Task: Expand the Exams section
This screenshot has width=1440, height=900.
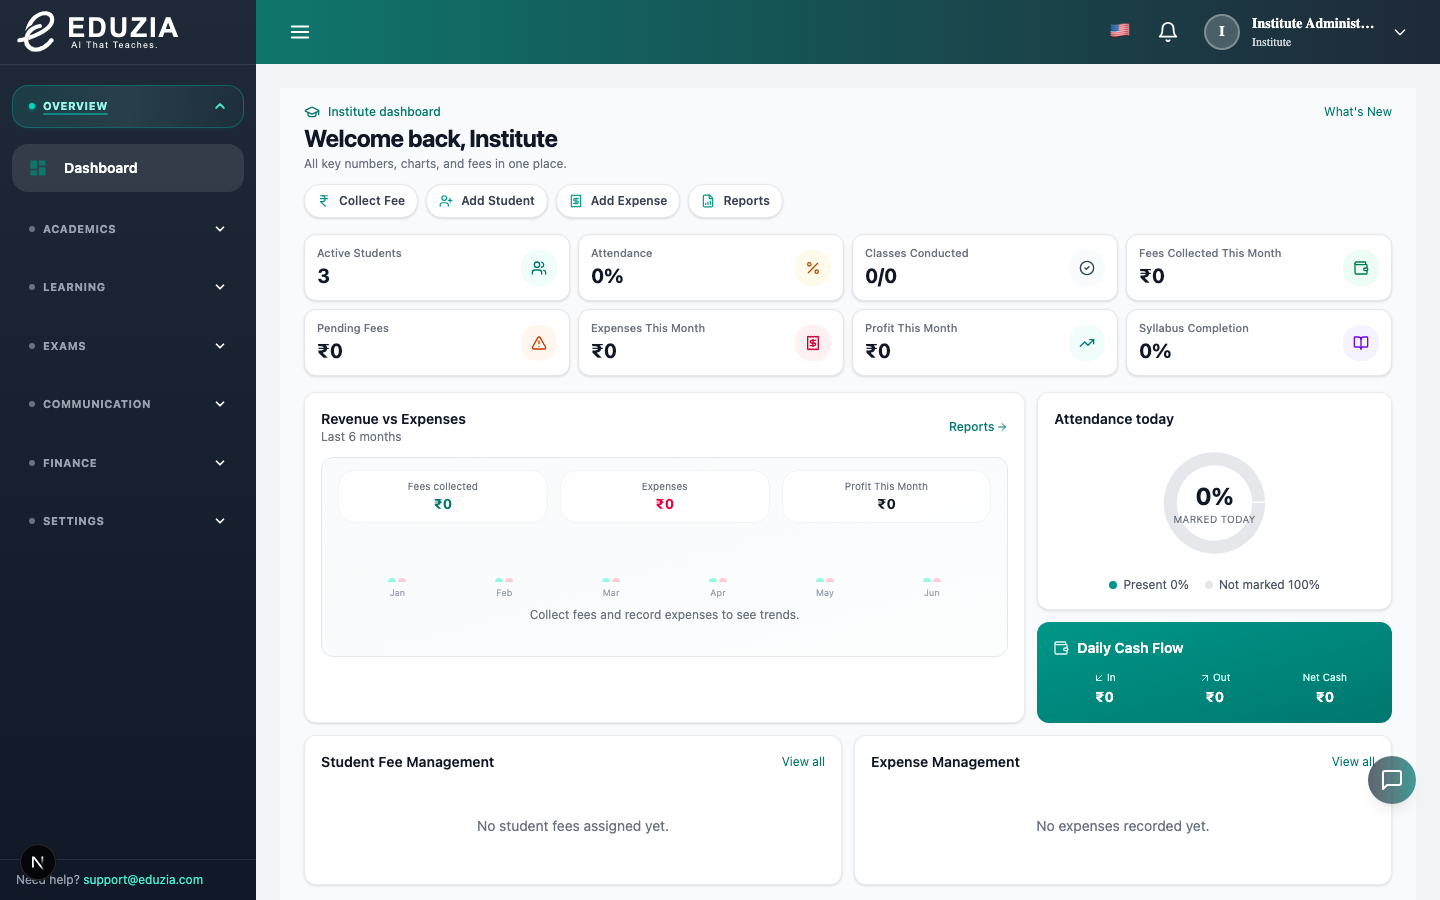Action: 128,346
